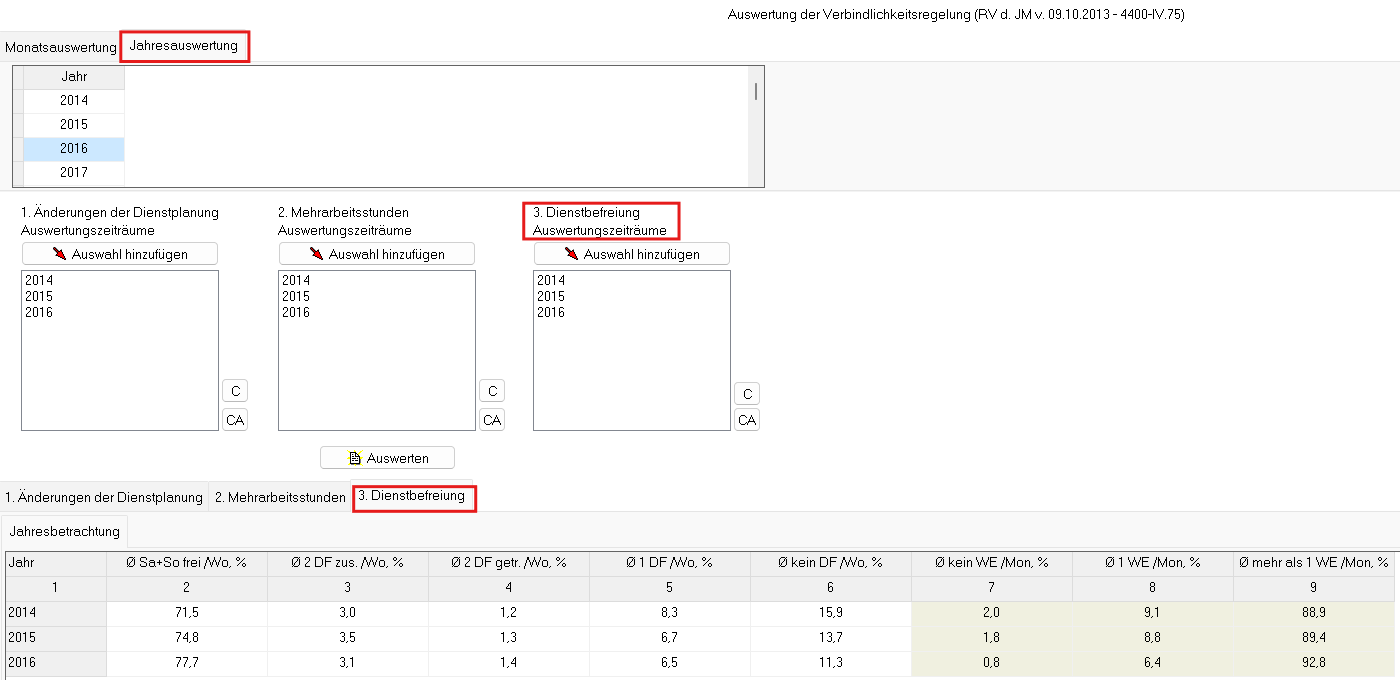Click the year grid's vertical scrollbar
The height and width of the screenshot is (680, 1400).
(x=756, y=126)
